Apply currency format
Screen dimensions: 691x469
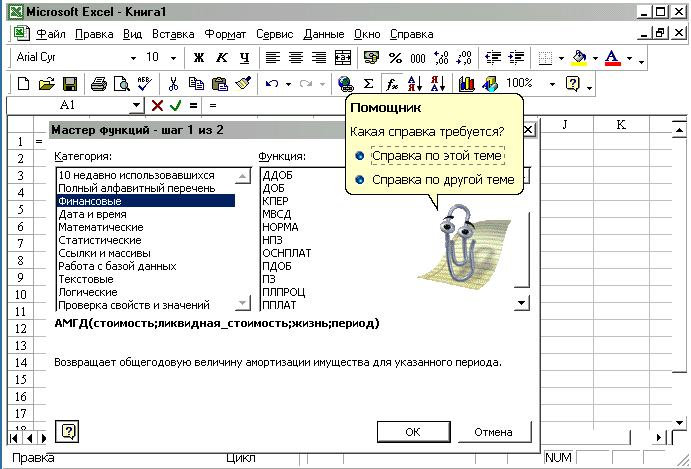click(x=372, y=58)
